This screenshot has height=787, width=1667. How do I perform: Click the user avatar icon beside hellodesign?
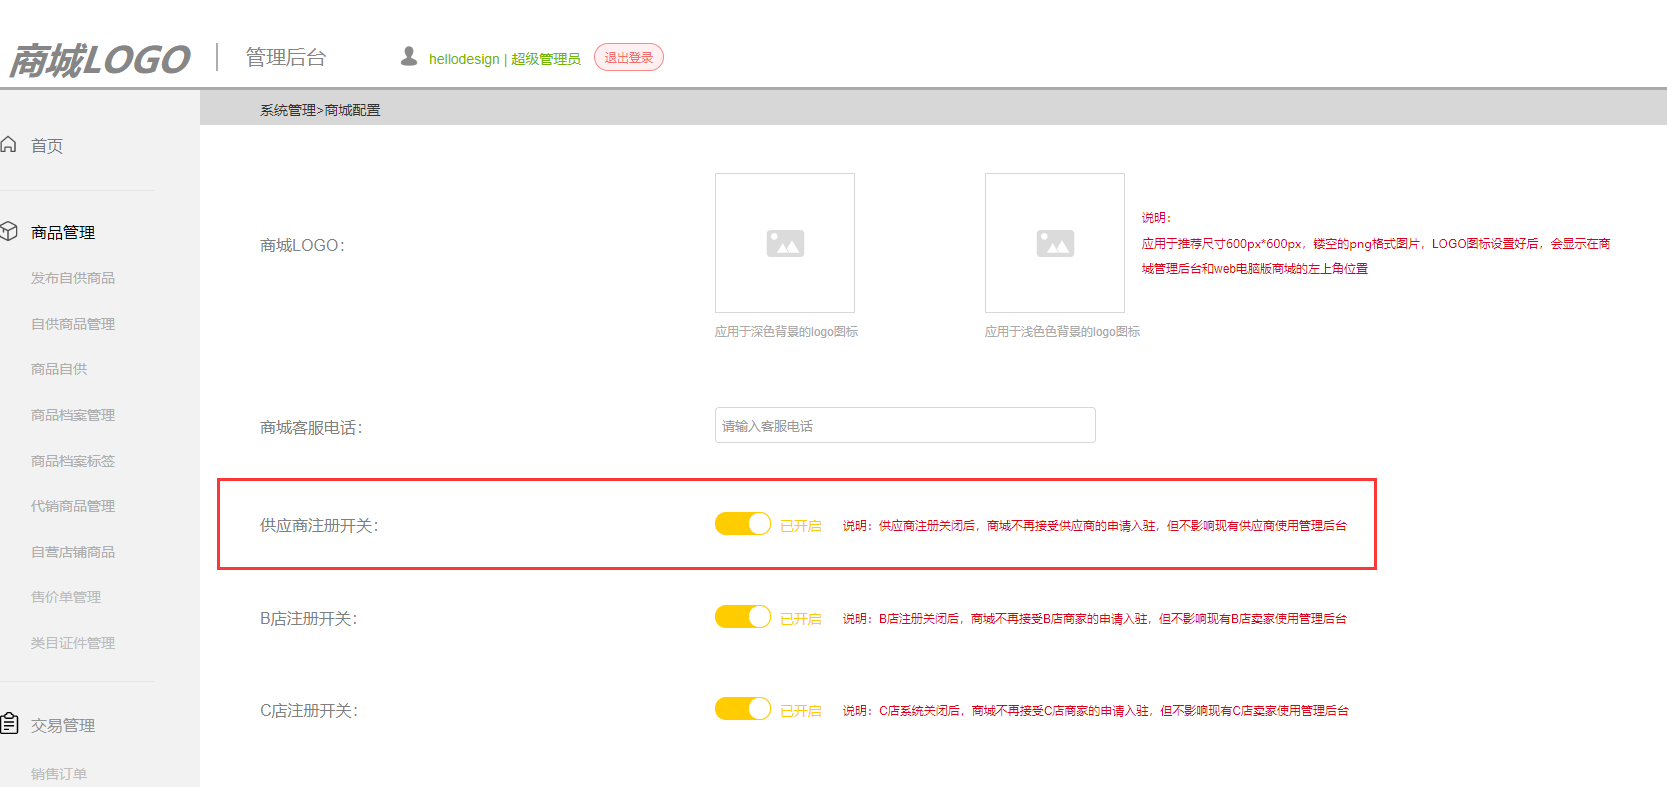[409, 57]
